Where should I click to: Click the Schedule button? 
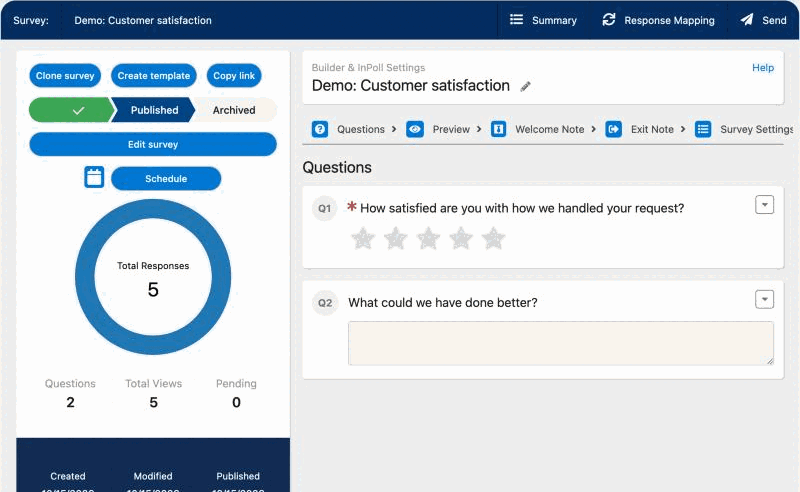(x=166, y=179)
